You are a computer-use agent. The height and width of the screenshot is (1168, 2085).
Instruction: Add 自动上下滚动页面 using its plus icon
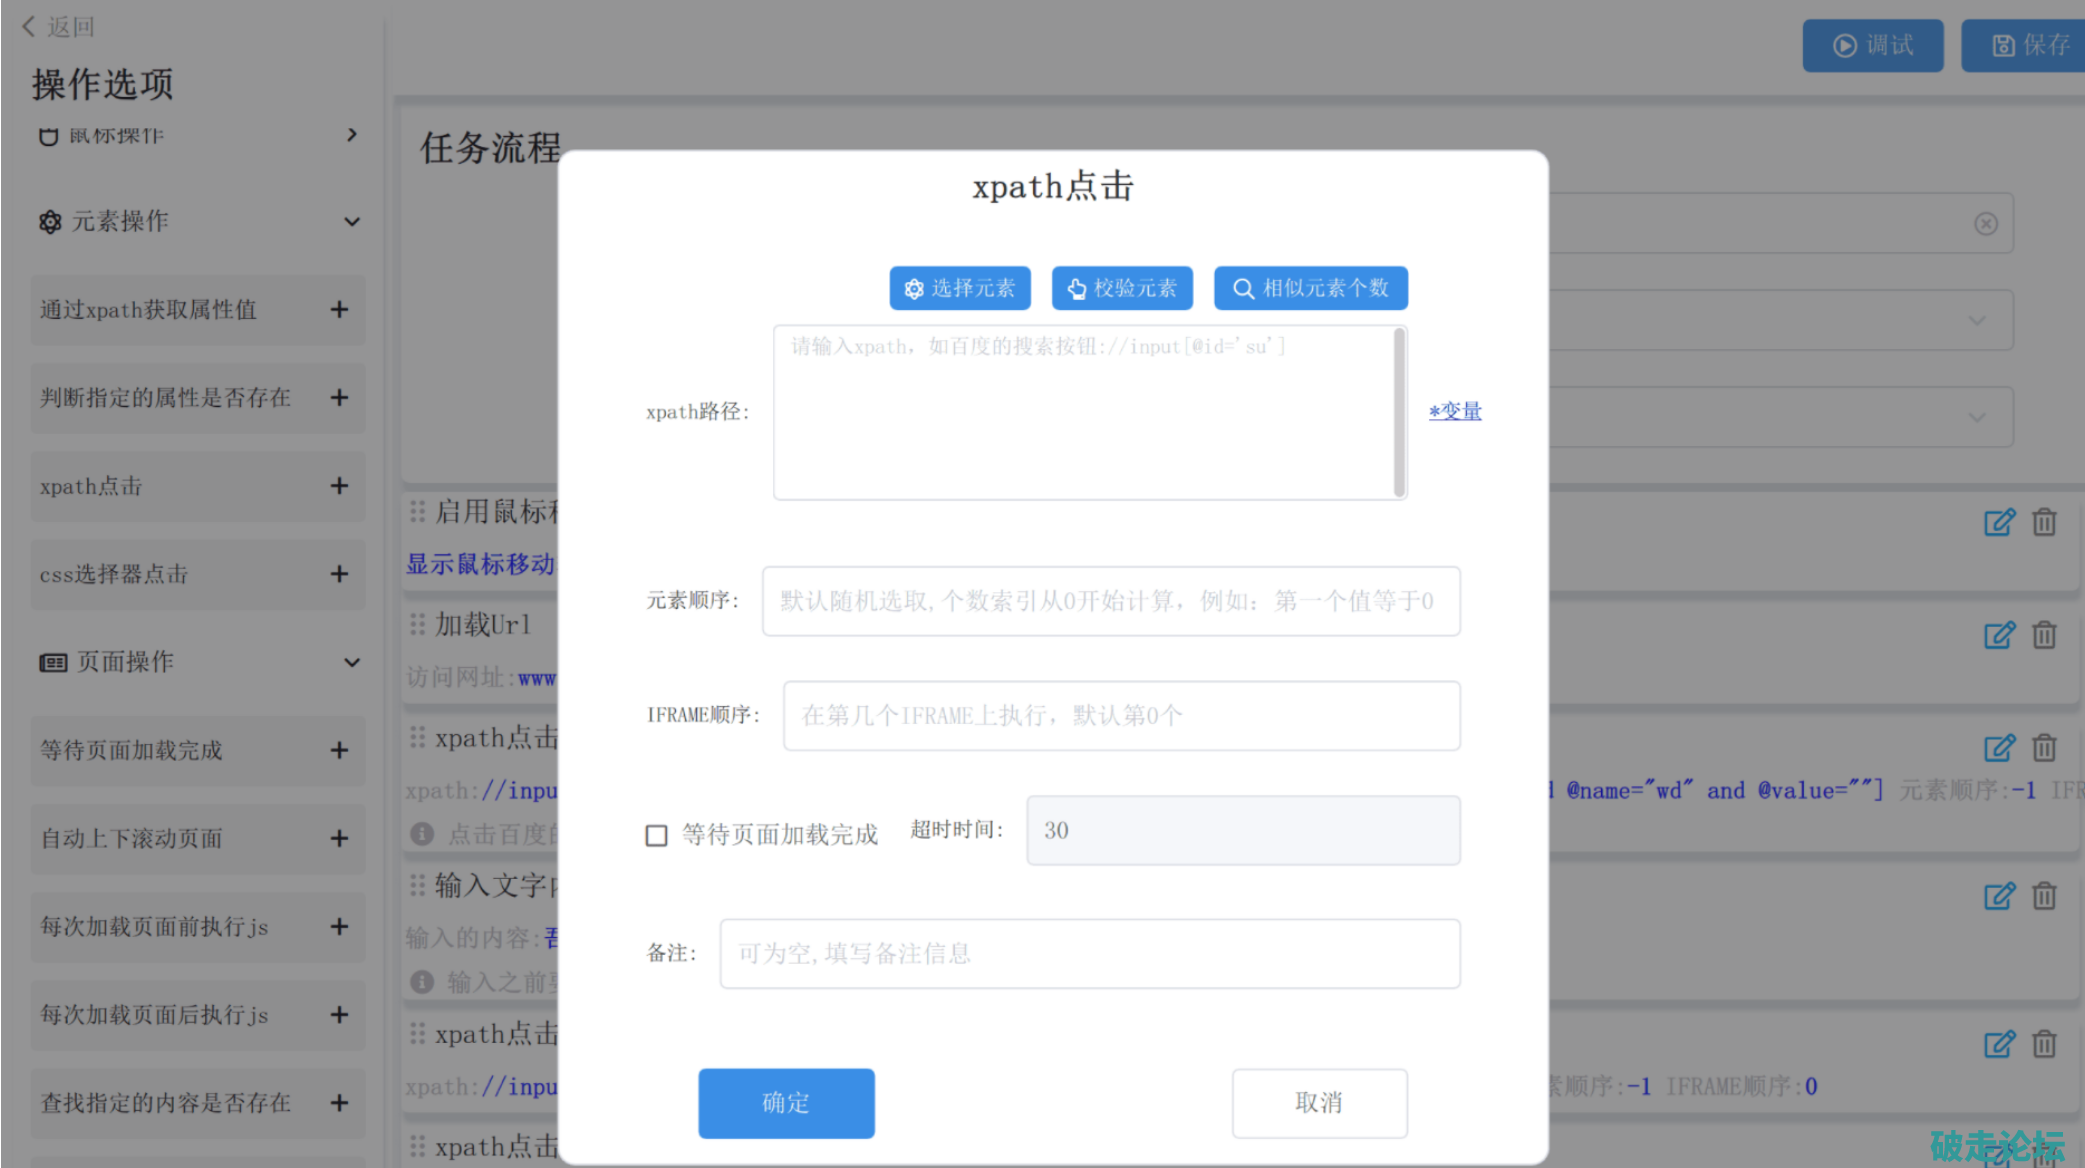click(x=339, y=838)
